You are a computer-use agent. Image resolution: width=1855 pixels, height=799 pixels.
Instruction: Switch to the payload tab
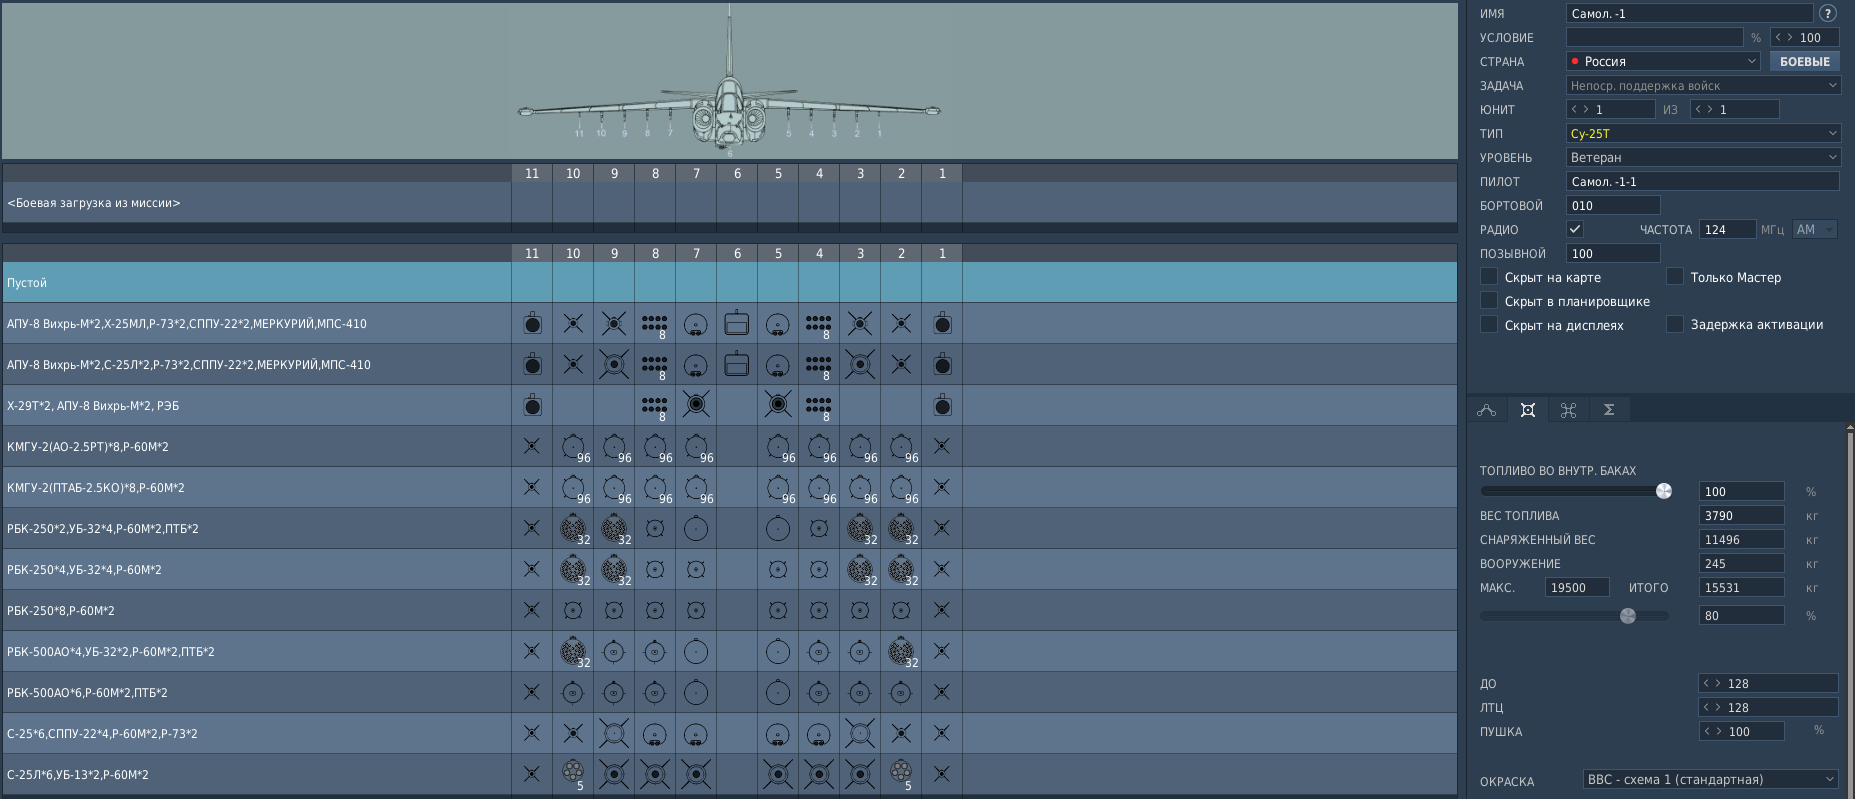pyautogui.click(x=1528, y=409)
